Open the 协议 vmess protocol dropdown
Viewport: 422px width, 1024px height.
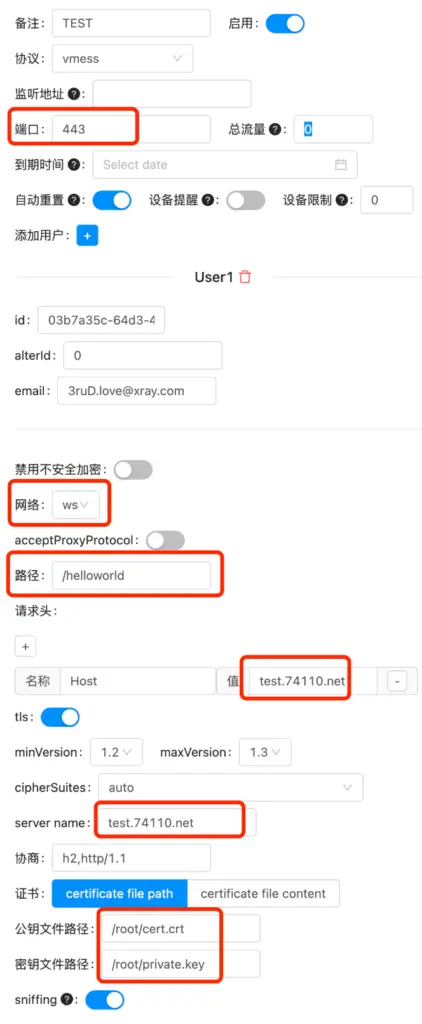[122, 58]
